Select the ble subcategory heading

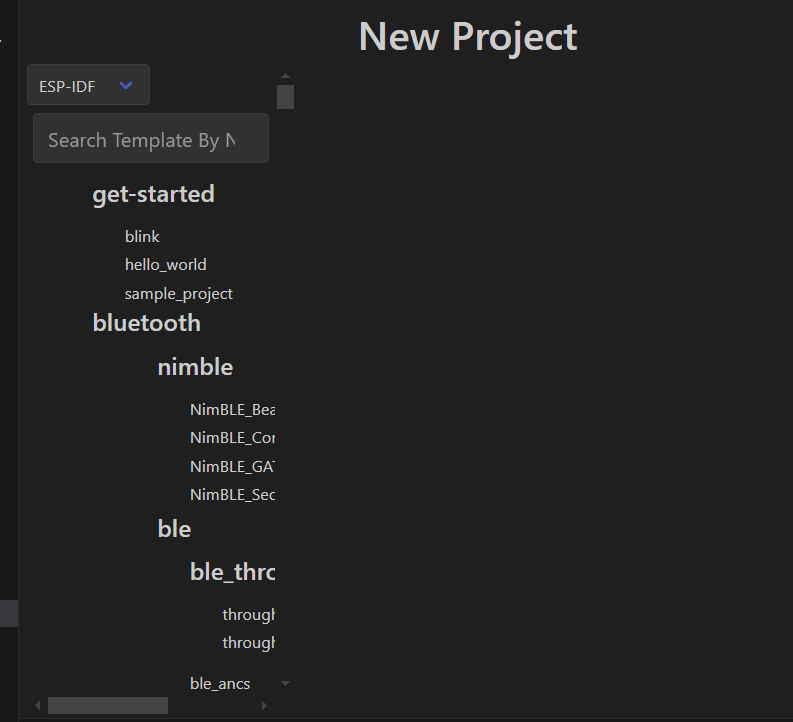(174, 529)
